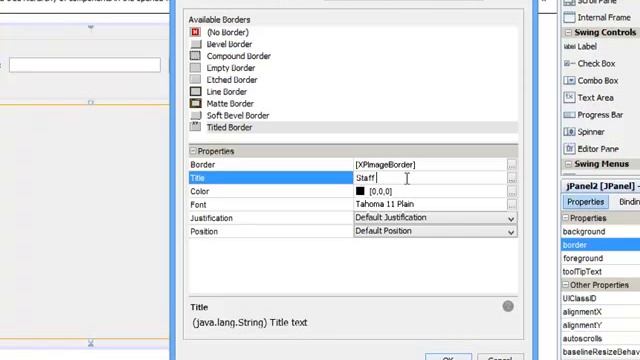Click the Titled Border icon
Image resolution: width=640 pixels, height=360 pixels.
pyautogui.click(x=196, y=127)
